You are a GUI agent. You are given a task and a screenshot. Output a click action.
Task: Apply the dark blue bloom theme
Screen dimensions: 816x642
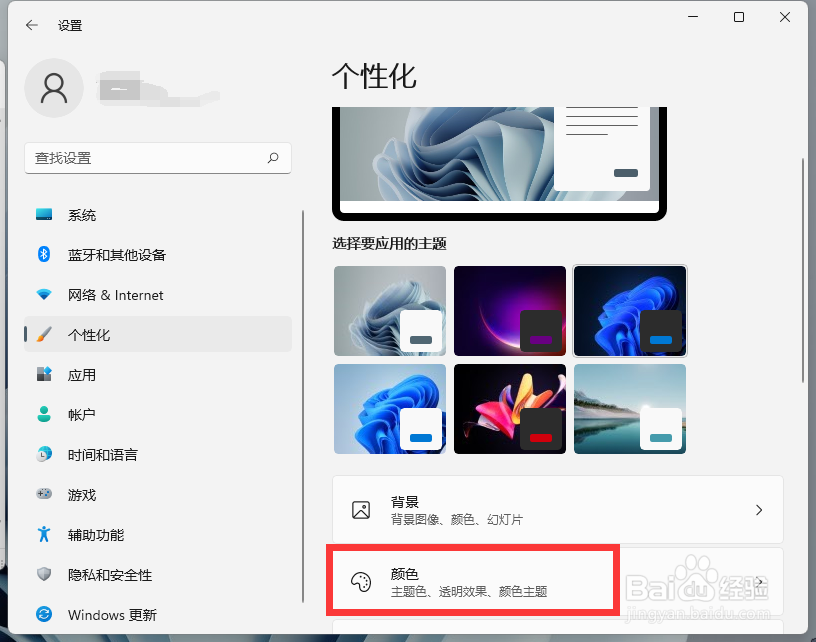click(630, 311)
